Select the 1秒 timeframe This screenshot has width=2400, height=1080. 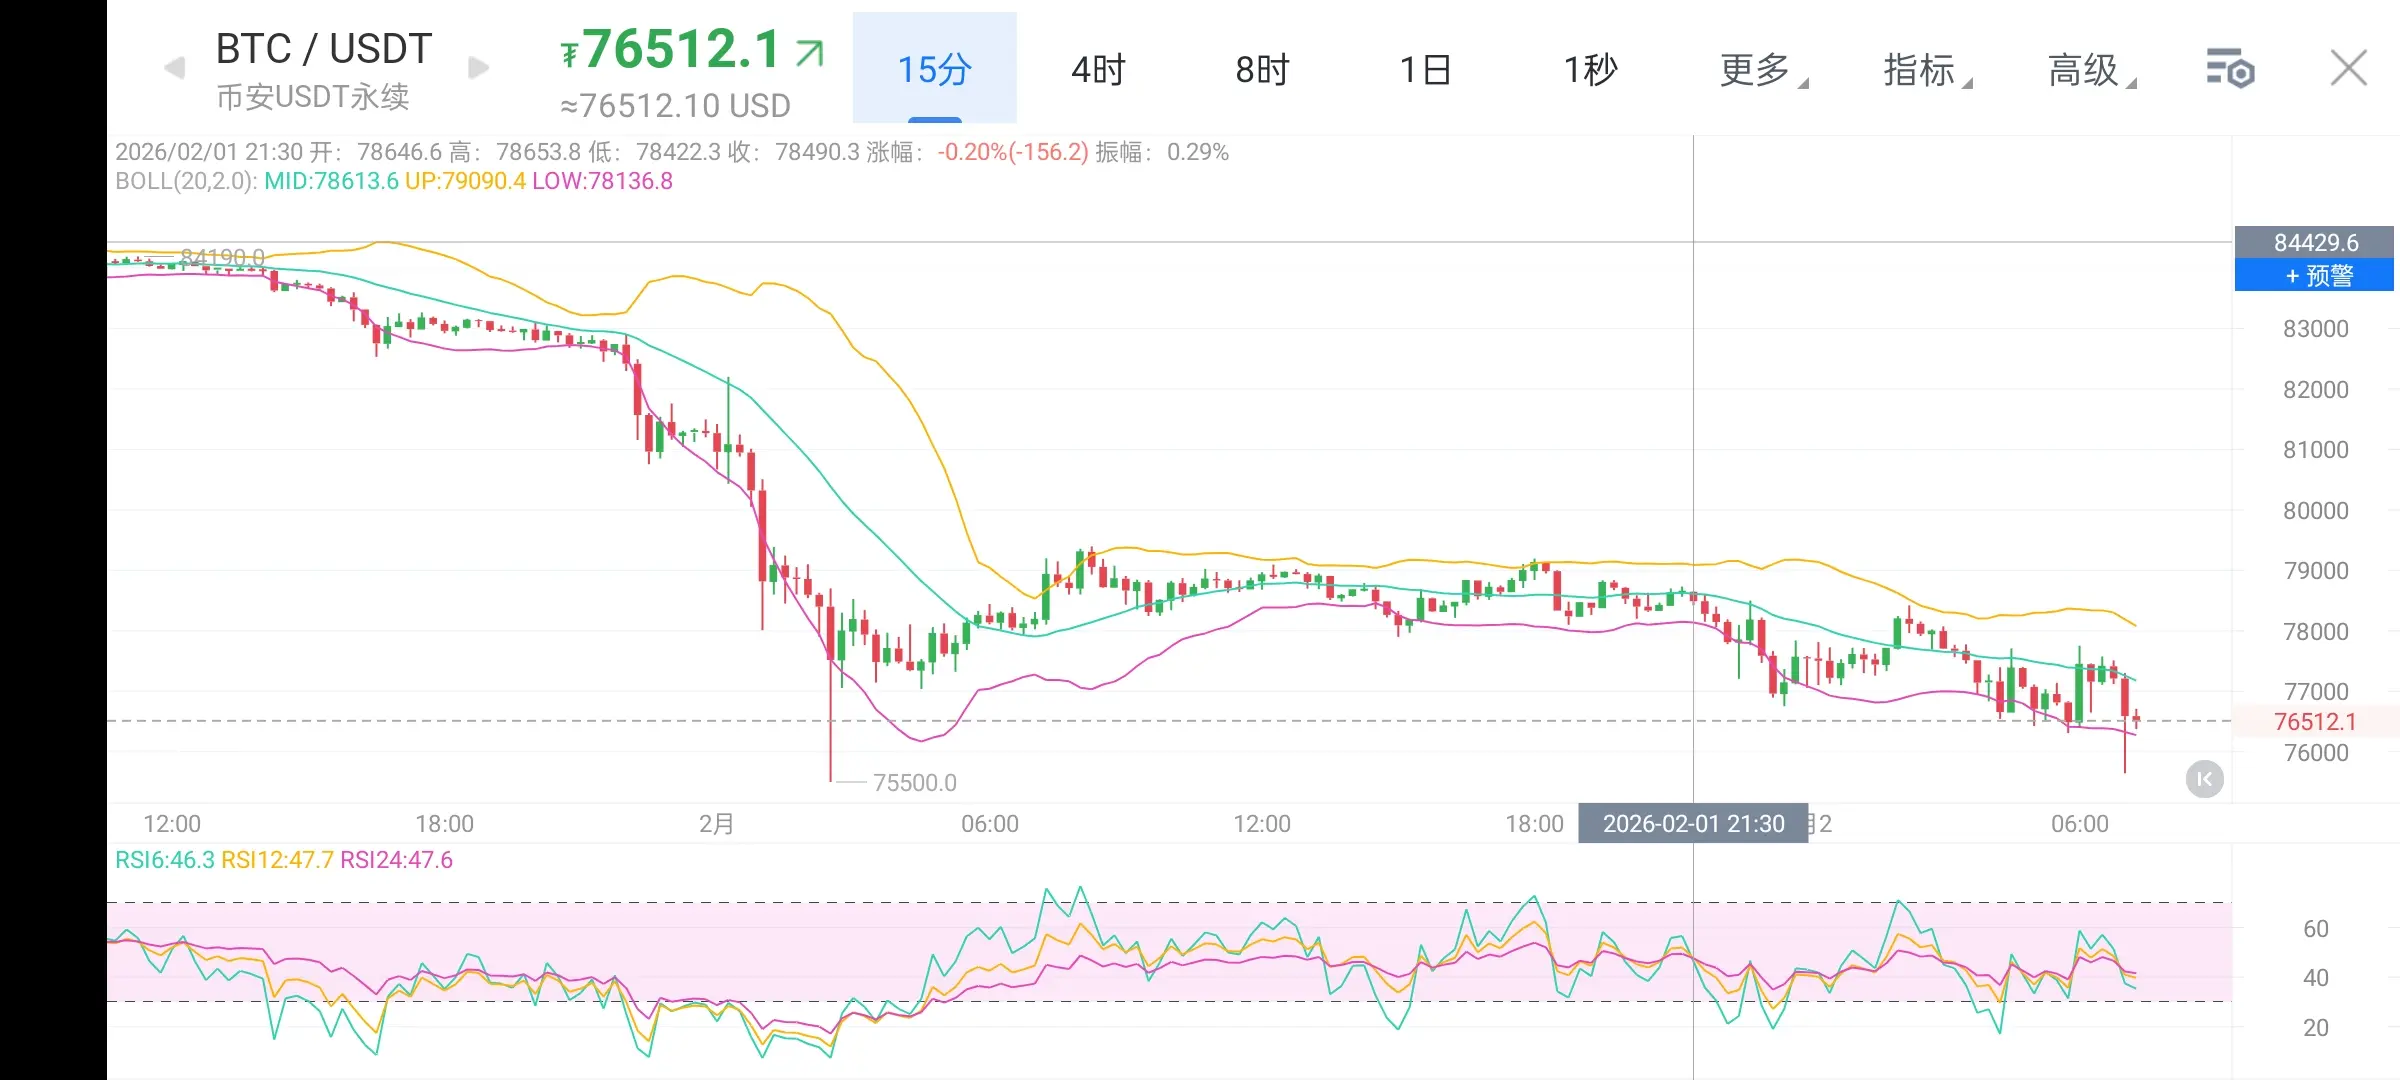[x=1590, y=69]
